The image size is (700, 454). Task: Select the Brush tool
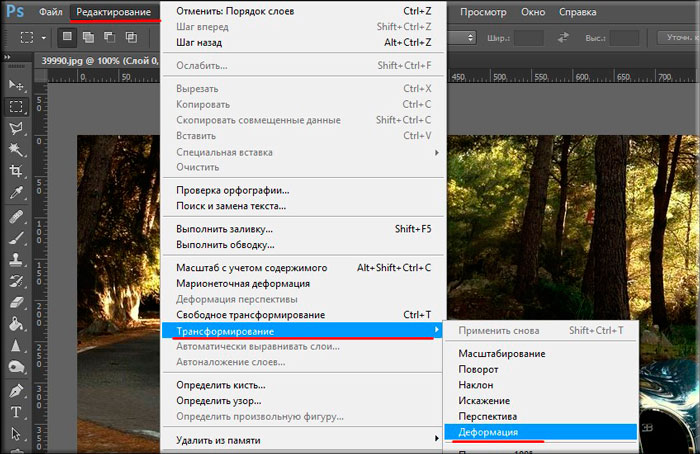(x=16, y=238)
